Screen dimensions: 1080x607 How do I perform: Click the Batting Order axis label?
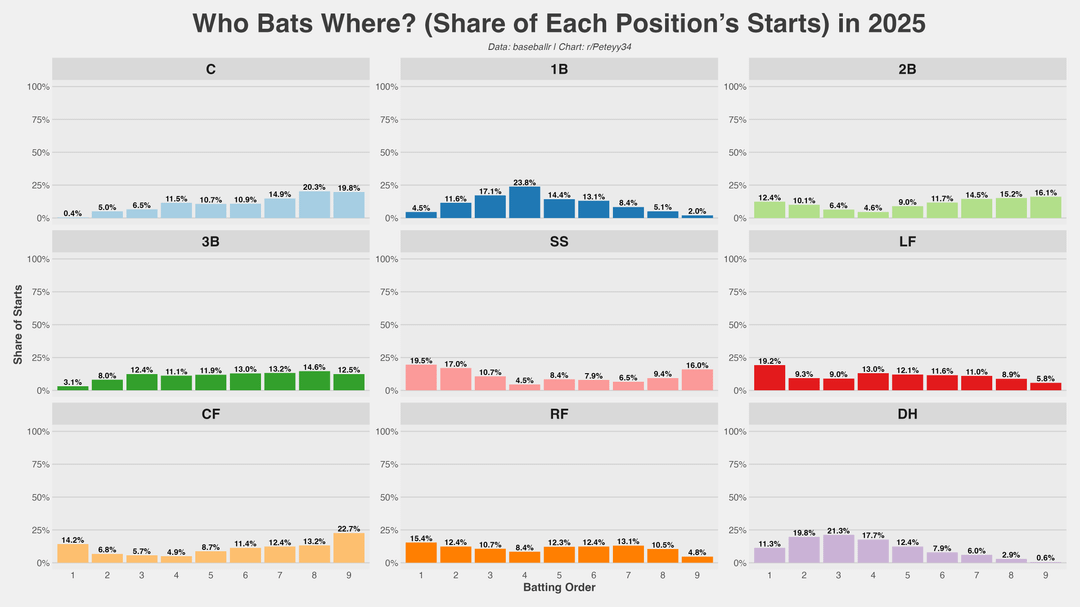pyautogui.click(x=559, y=588)
